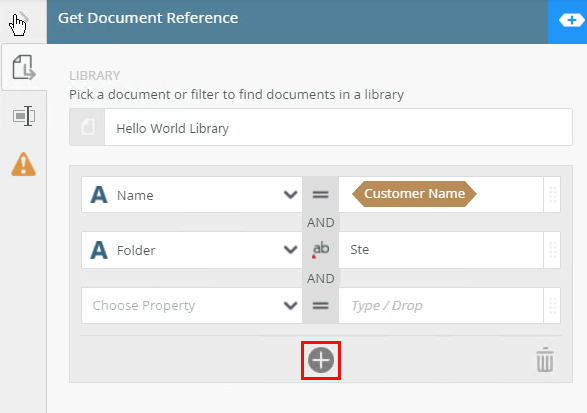Click the drag handle of the Name row
This screenshot has height=413, width=587.
pos(552,194)
